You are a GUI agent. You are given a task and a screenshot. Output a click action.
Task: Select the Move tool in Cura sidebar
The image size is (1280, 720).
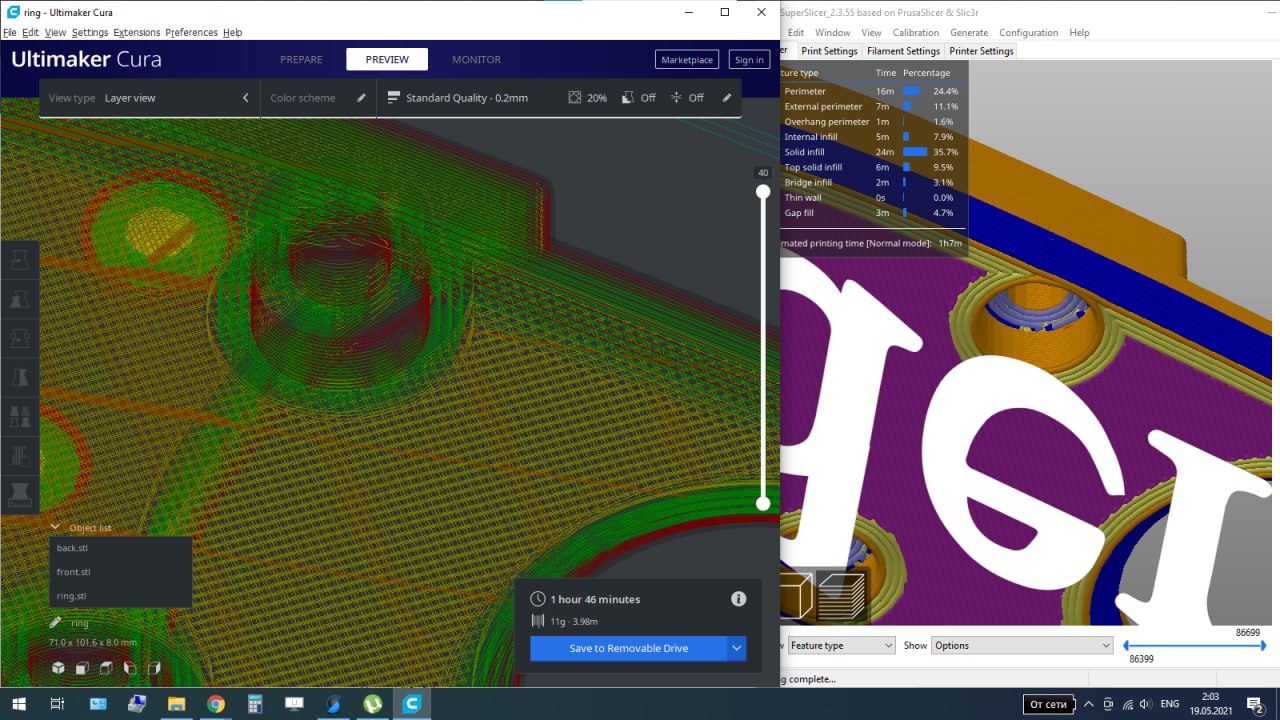(x=20, y=260)
